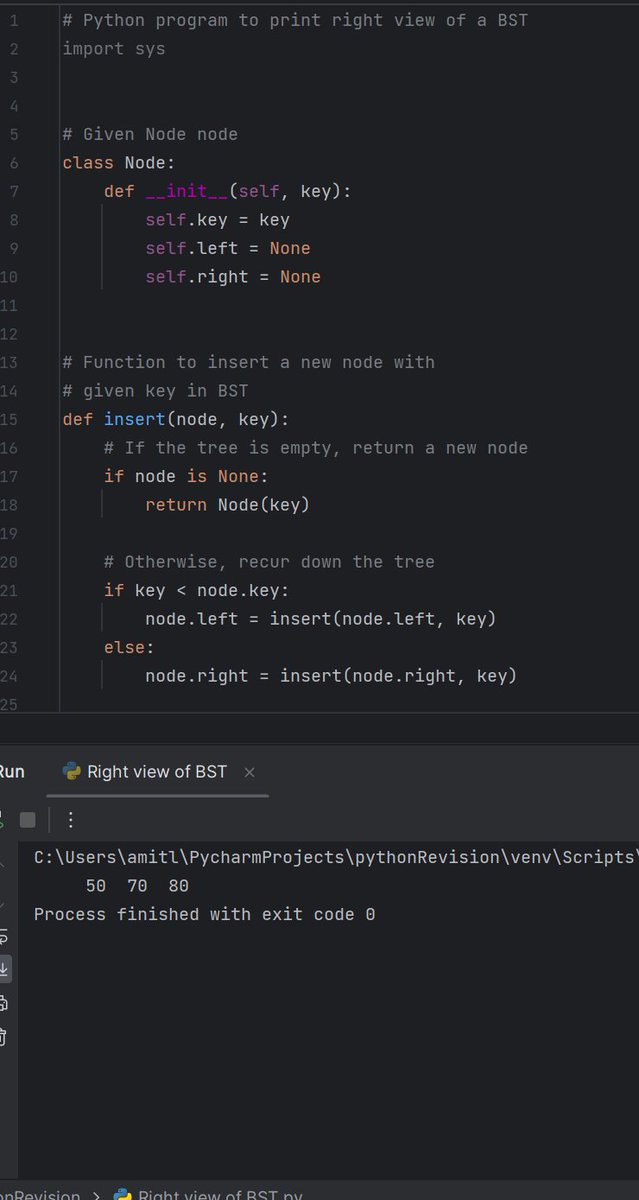Click 'self.key = key' on line 8
The height and width of the screenshot is (1200, 639).
point(217,219)
